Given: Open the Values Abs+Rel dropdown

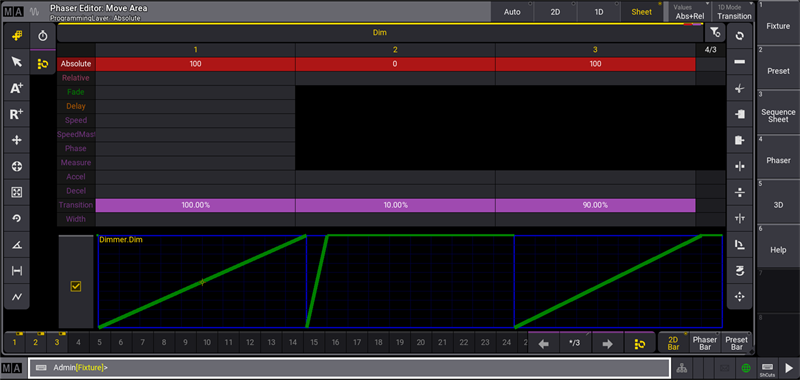Looking at the screenshot, I should 690,12.
